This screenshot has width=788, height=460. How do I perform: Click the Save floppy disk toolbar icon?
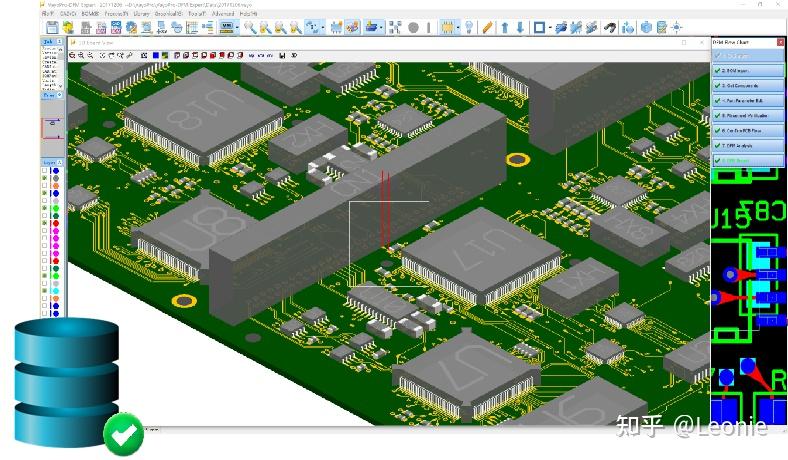pyautogui.click(x=52, y=27)
